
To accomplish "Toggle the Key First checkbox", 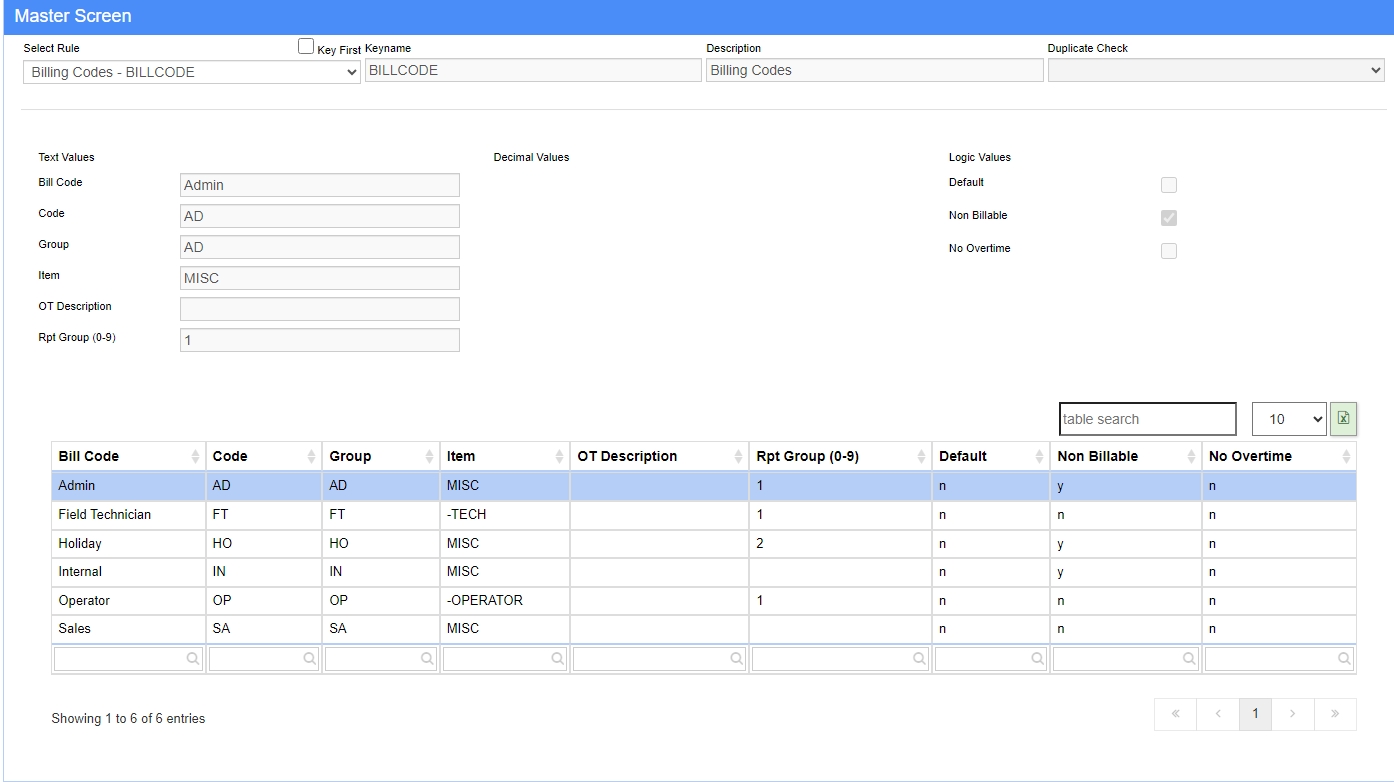I will [306, 46].
